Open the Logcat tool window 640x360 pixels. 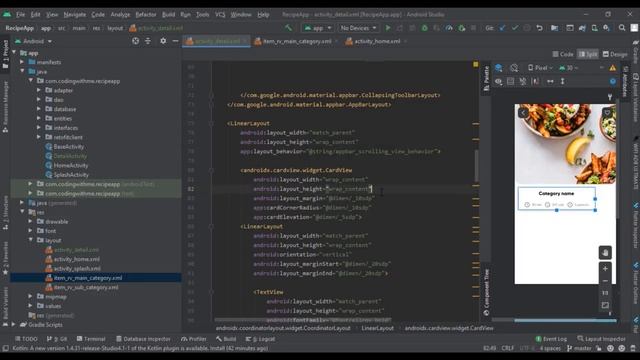pos(260,339)
